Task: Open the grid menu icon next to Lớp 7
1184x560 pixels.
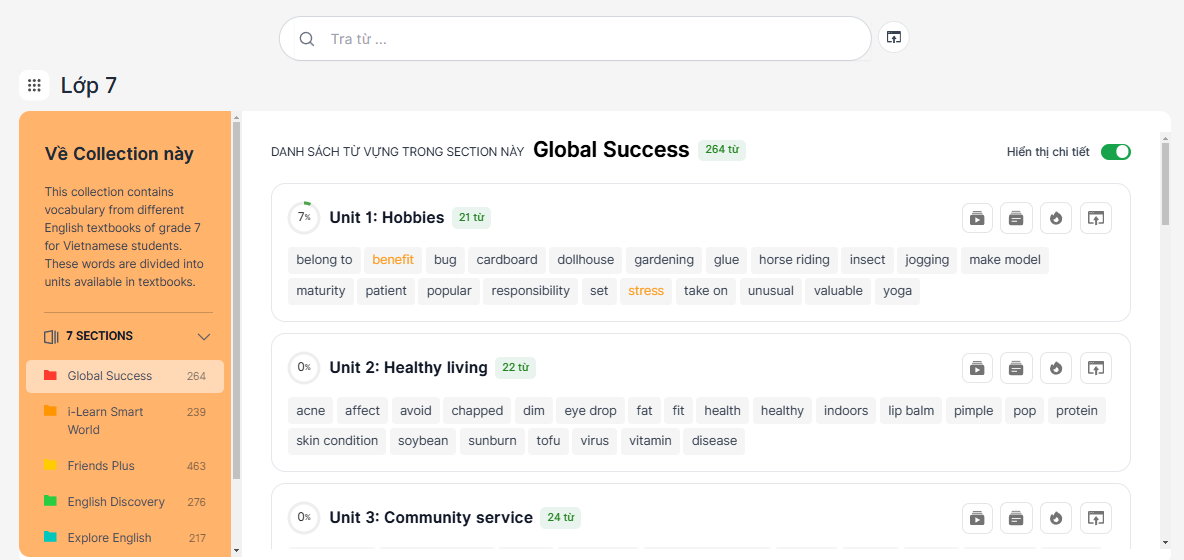Action: 34,86
